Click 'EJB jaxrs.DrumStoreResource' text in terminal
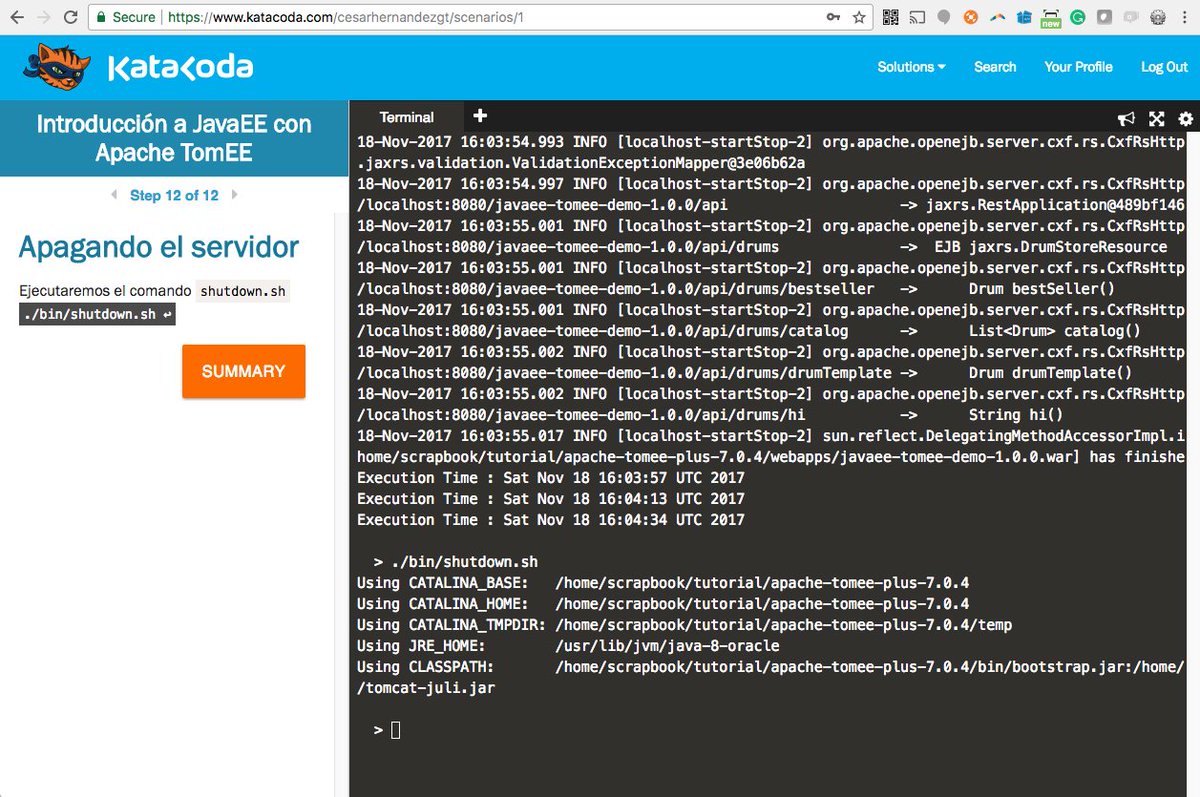The image size is (1200, 797). pos(1051,247)
